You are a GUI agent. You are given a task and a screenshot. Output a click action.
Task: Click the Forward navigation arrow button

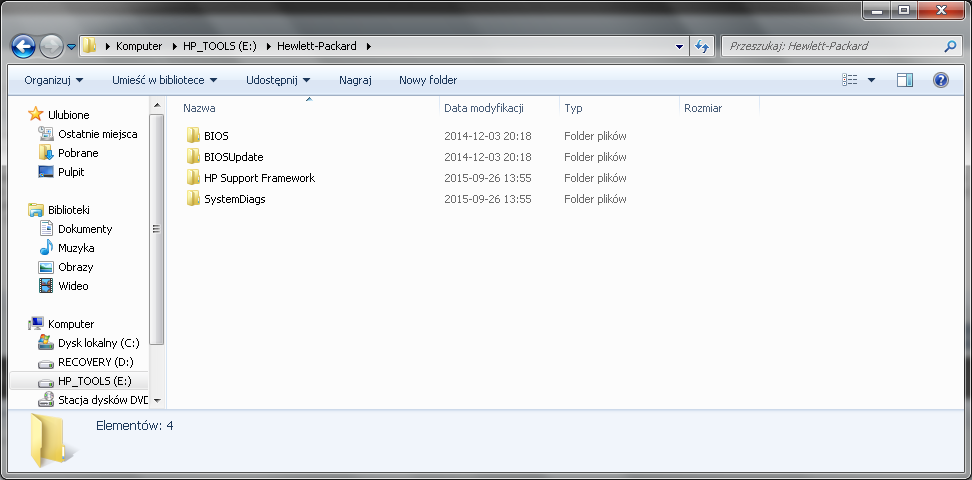click(x=50, y=46)
